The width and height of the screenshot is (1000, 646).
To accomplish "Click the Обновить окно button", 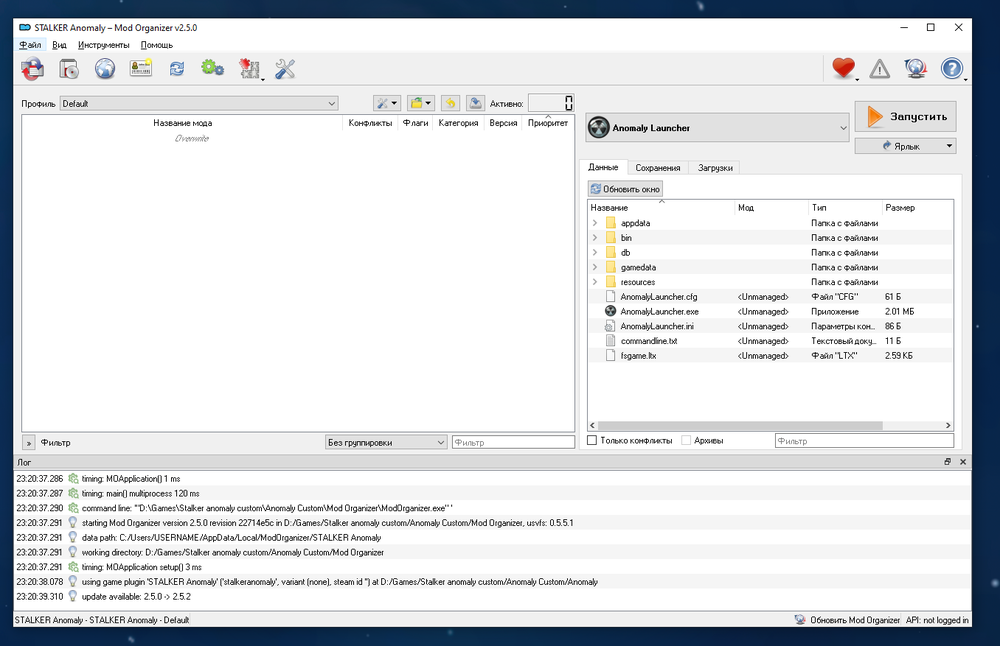I will click(626, 188).
